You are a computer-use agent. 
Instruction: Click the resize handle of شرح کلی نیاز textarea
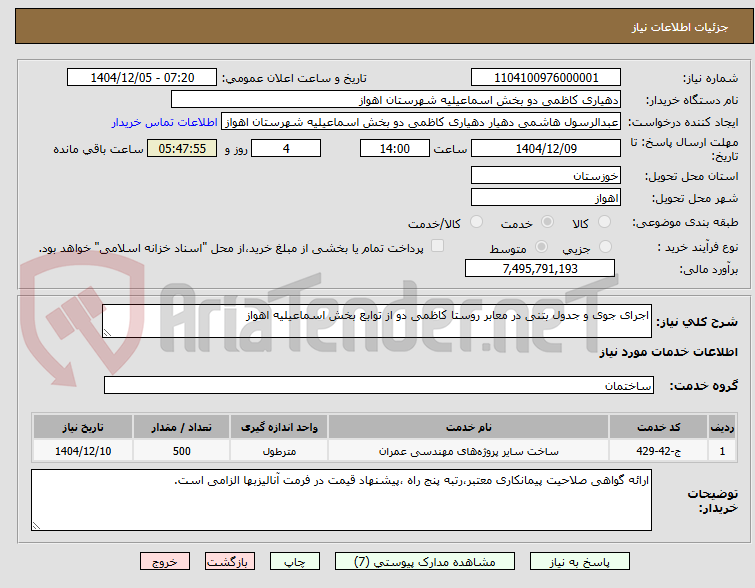(x=107, y=332)
